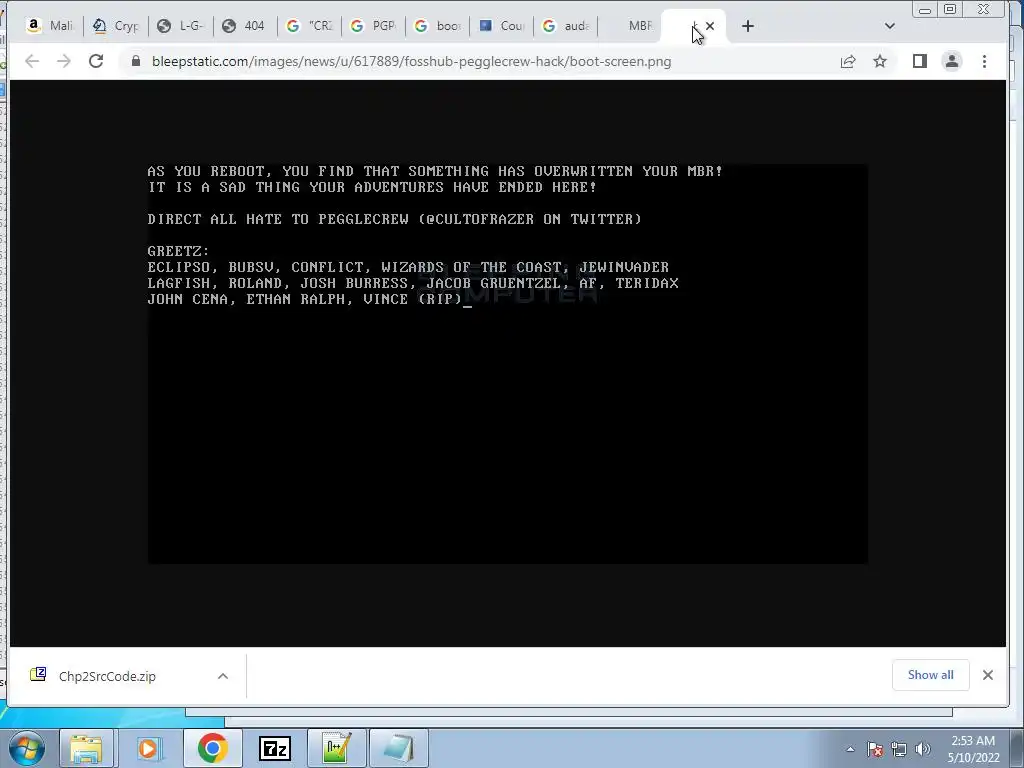Open 7-Zip from the taskbar
1024x768 pixels.
[275, 748]
